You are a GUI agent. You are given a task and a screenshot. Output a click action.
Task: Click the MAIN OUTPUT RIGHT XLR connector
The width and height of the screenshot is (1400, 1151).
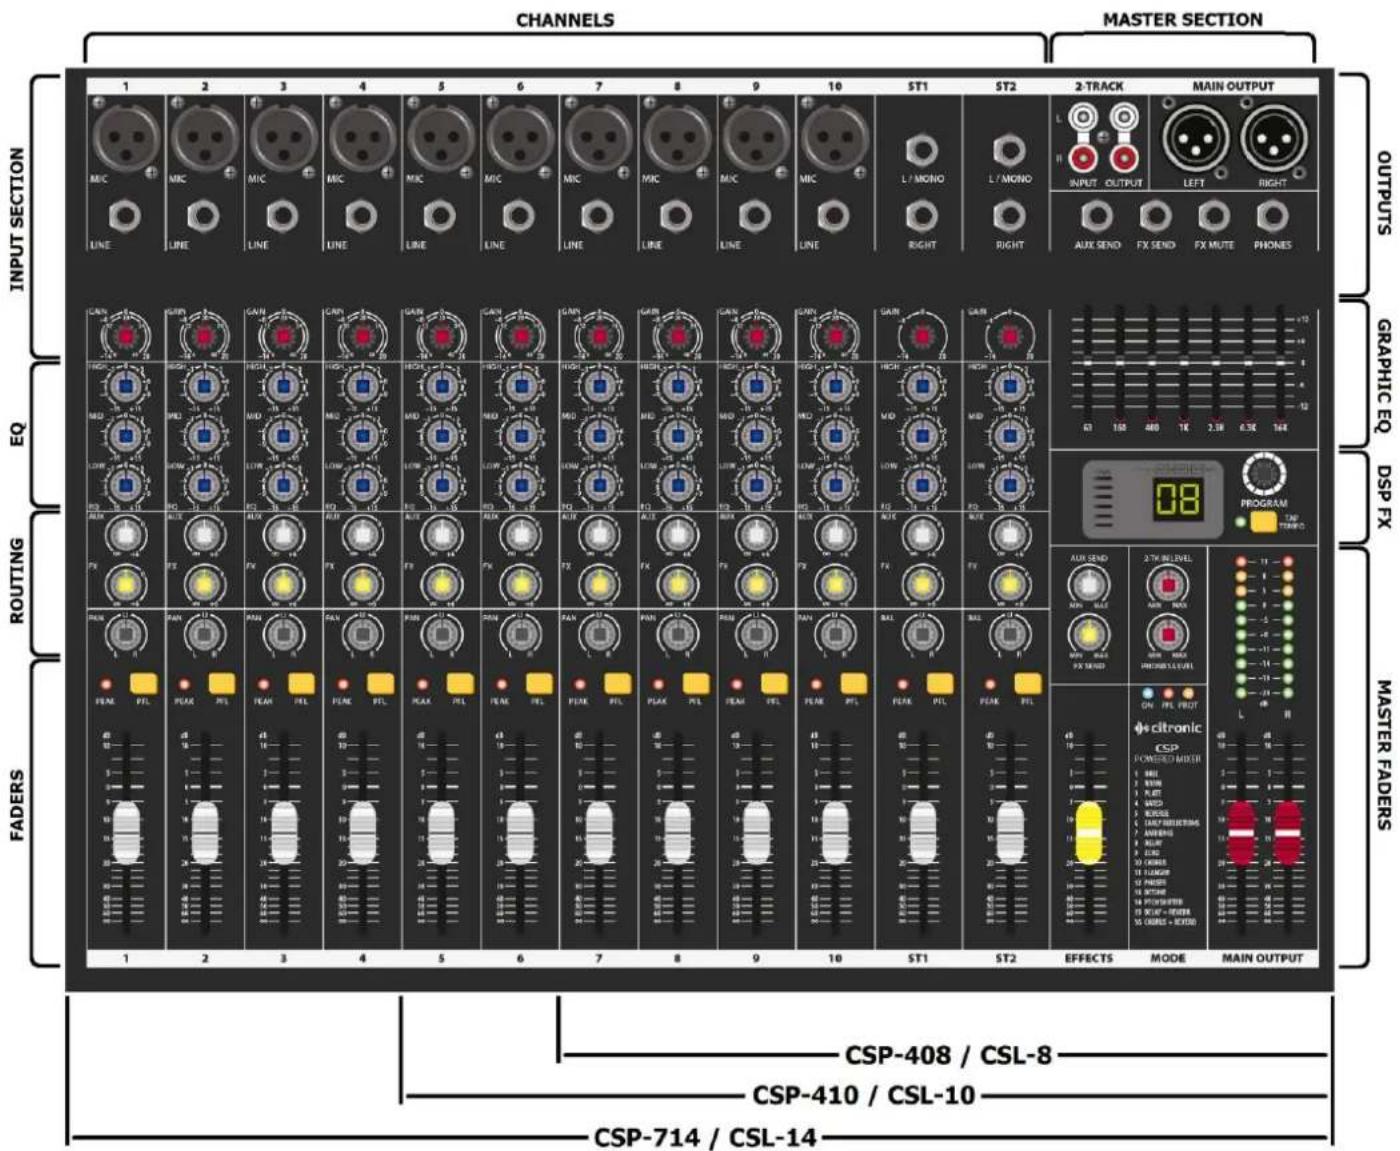coord(1273,137)
